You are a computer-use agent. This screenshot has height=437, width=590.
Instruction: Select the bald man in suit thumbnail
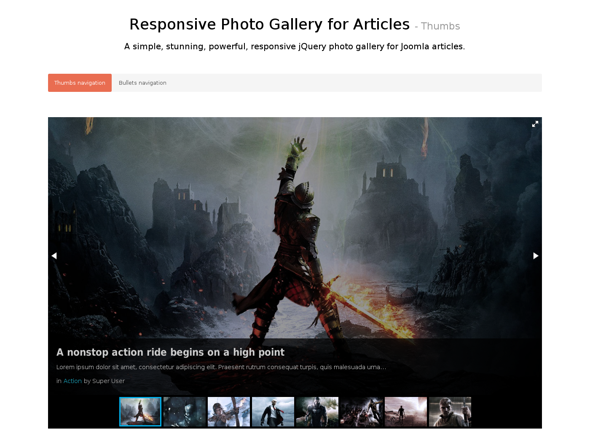pos(273,412)
